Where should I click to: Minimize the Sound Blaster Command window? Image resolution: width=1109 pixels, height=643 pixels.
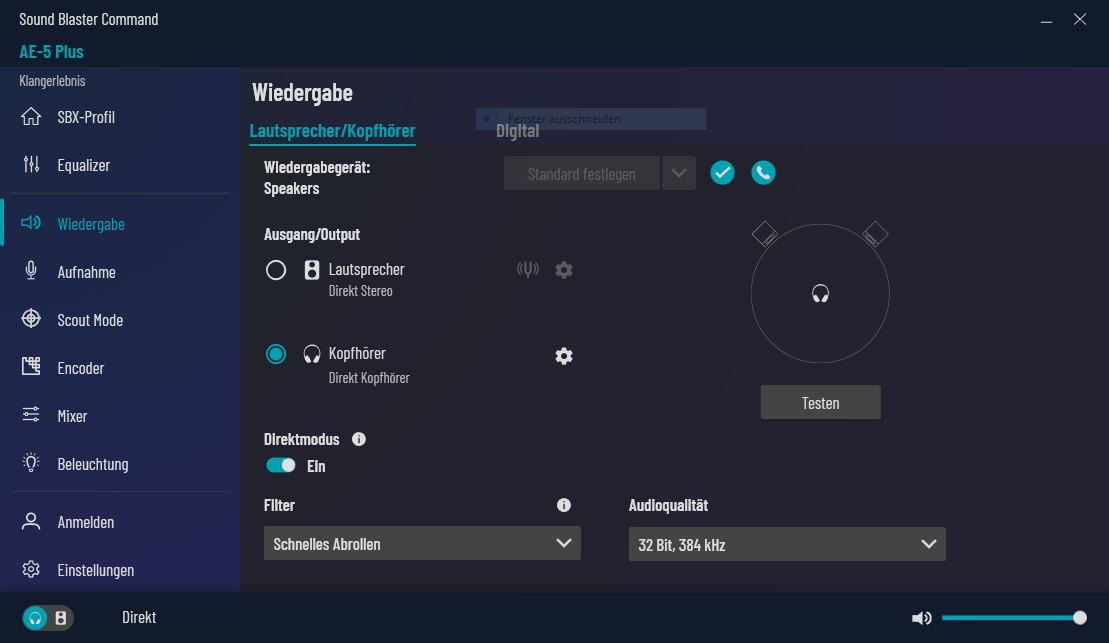click(x=1046, y=20)
